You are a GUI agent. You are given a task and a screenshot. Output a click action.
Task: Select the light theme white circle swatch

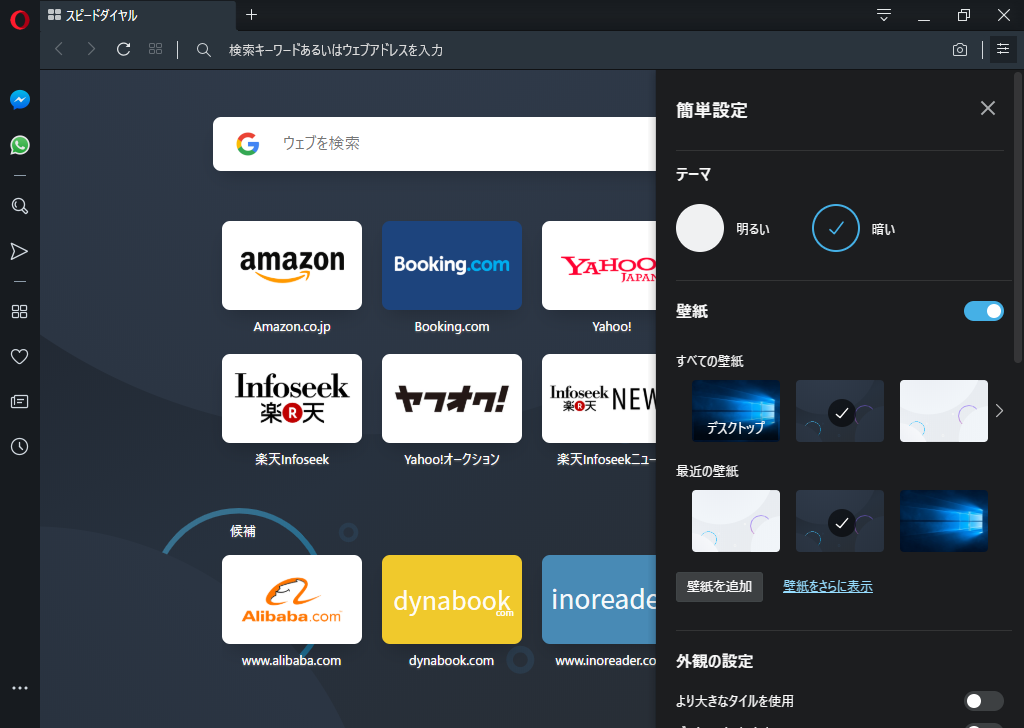coord(699,228)
